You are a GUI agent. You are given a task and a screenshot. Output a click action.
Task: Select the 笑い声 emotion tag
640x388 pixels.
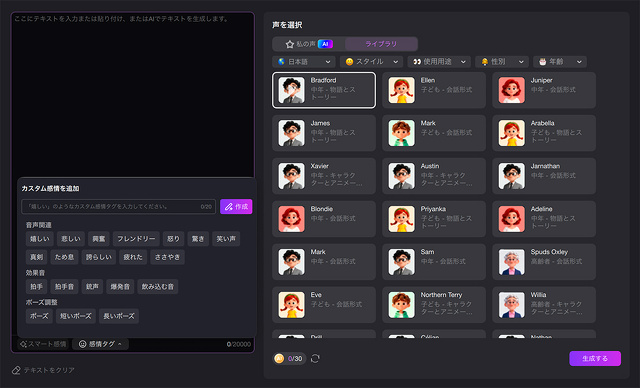[x=226, y=239]
